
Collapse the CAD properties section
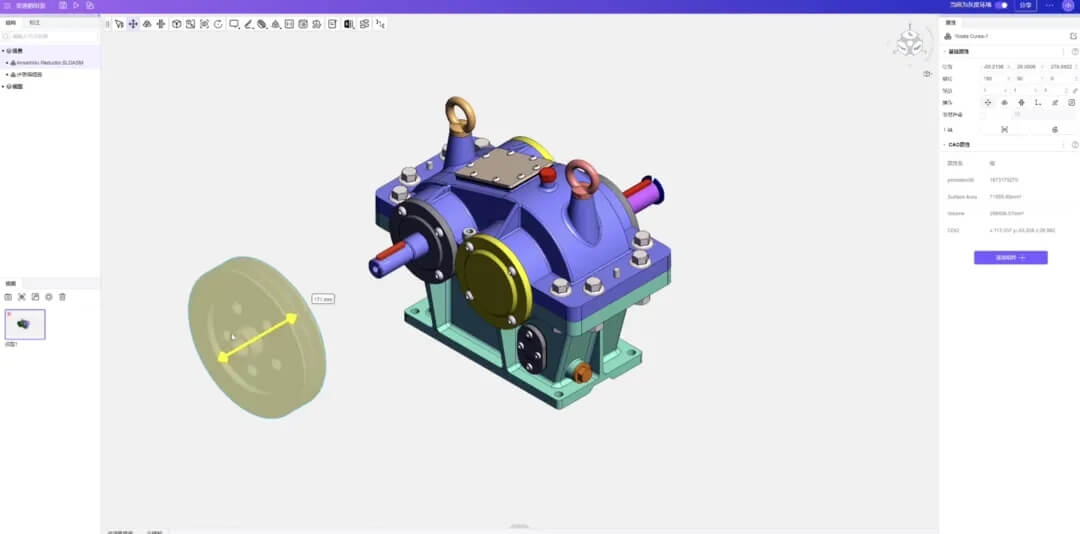tap(944, 144)
